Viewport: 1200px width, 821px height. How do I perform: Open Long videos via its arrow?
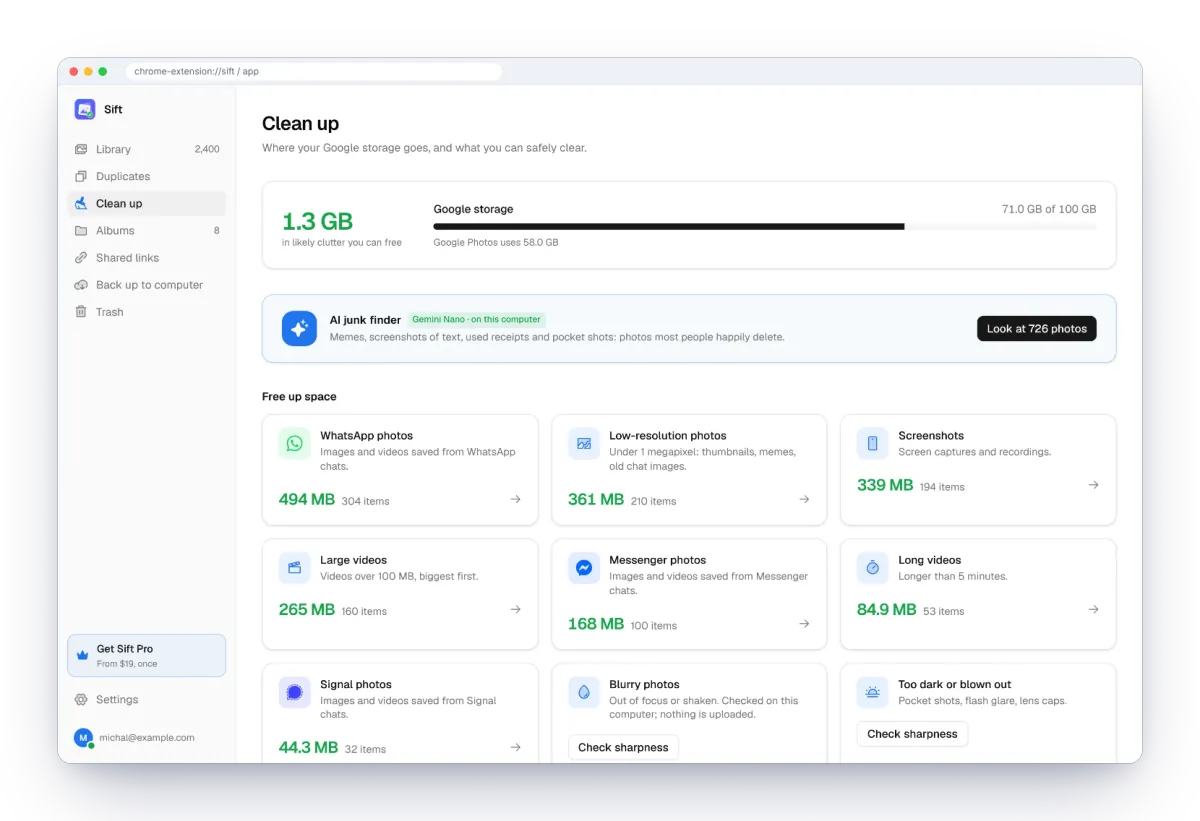pyautogui.click(x=1094, y=609)
